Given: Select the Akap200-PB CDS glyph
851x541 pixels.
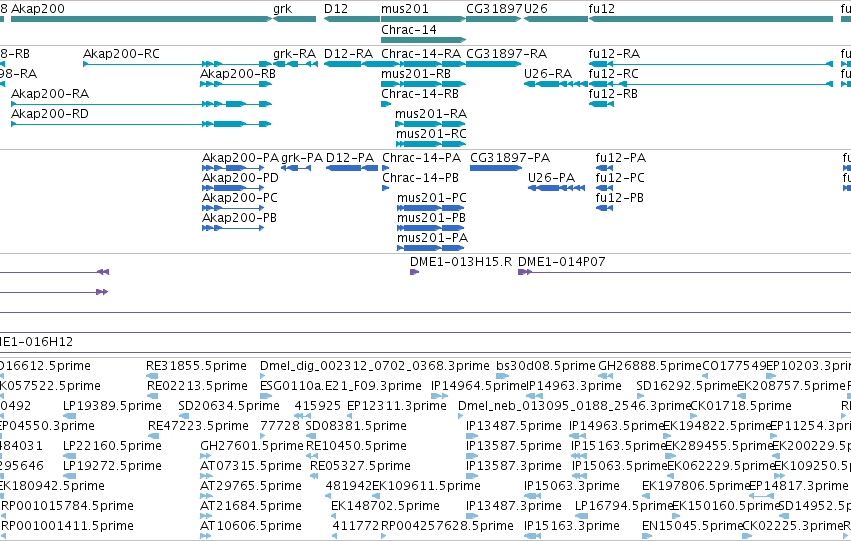Looking at the screenshot, I should click(x=233, y=228).
